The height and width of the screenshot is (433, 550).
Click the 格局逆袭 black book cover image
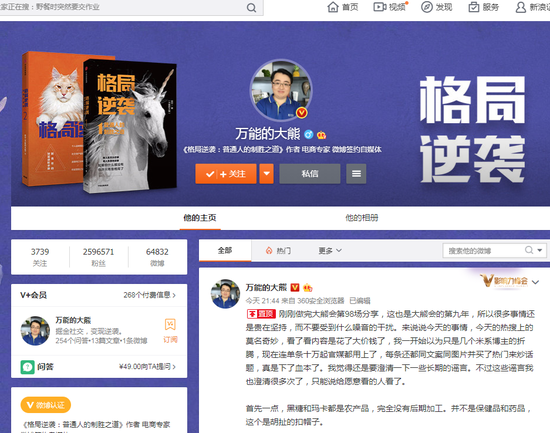pos(130,126)
